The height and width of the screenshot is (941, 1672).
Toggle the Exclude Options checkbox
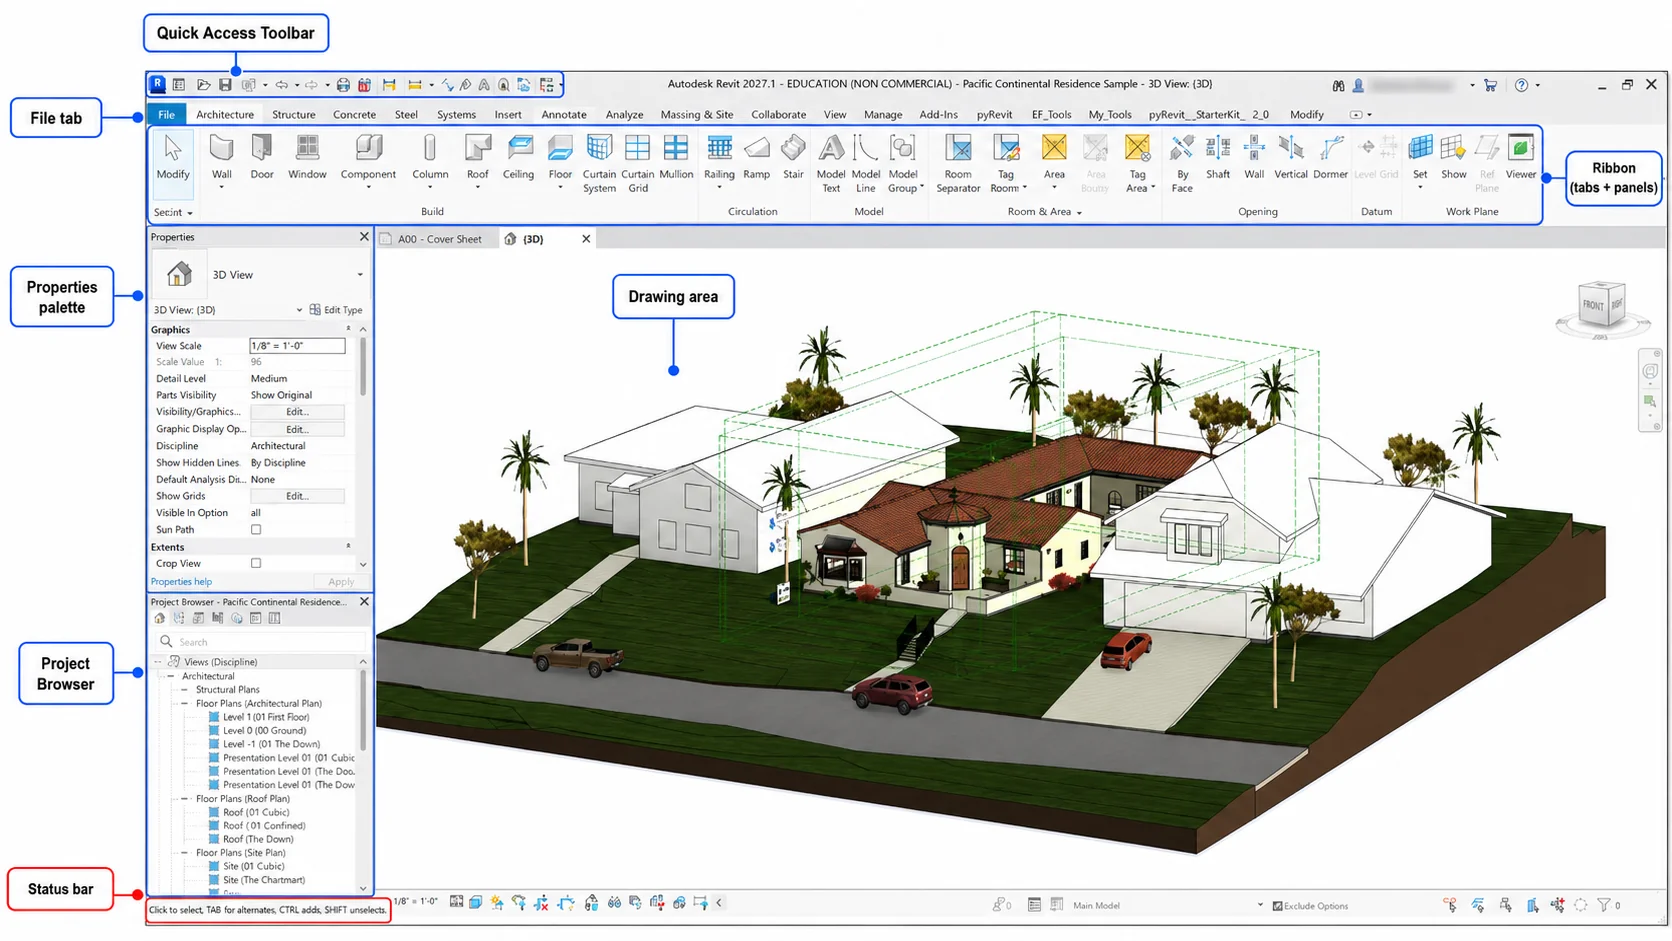tap(1277, 906)
